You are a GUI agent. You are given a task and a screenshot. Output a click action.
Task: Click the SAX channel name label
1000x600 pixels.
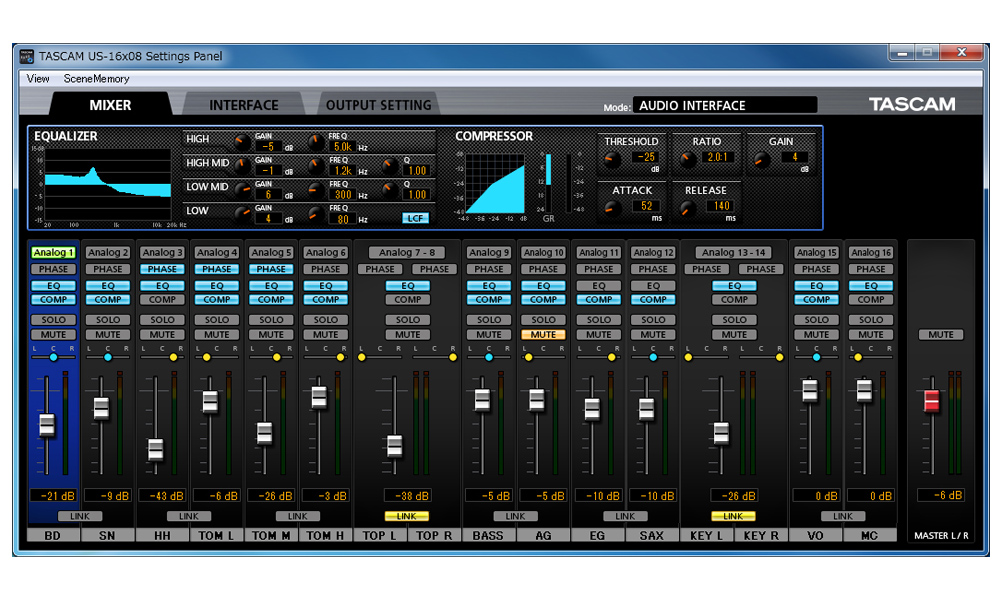click(652, 536)
